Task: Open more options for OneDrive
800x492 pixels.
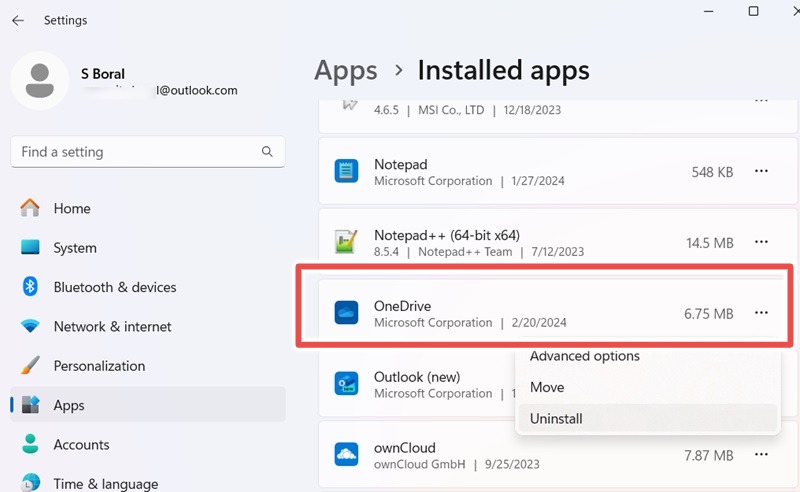Action: pos(761,312)
